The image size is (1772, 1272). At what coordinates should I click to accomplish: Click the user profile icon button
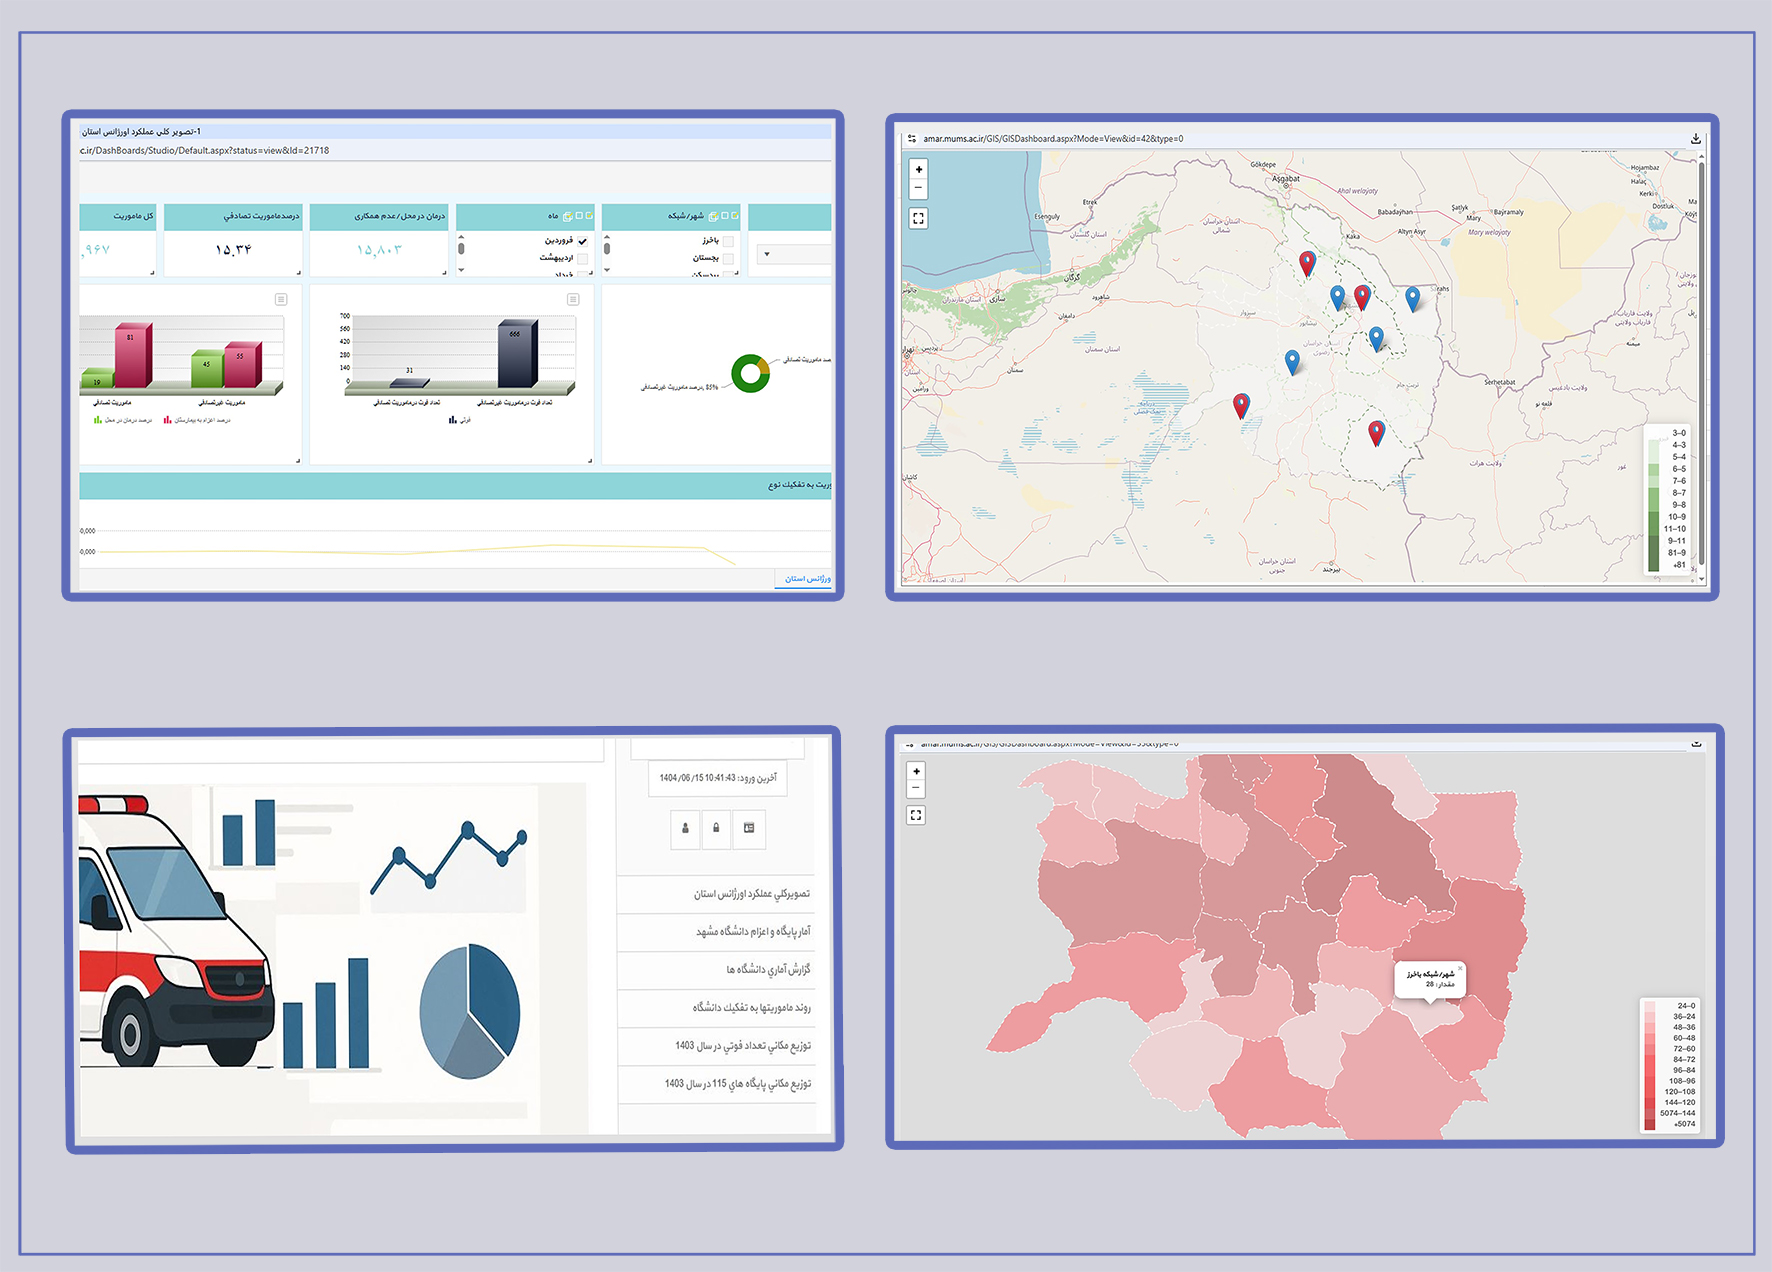pyautogui.click(x=685, y=828)
